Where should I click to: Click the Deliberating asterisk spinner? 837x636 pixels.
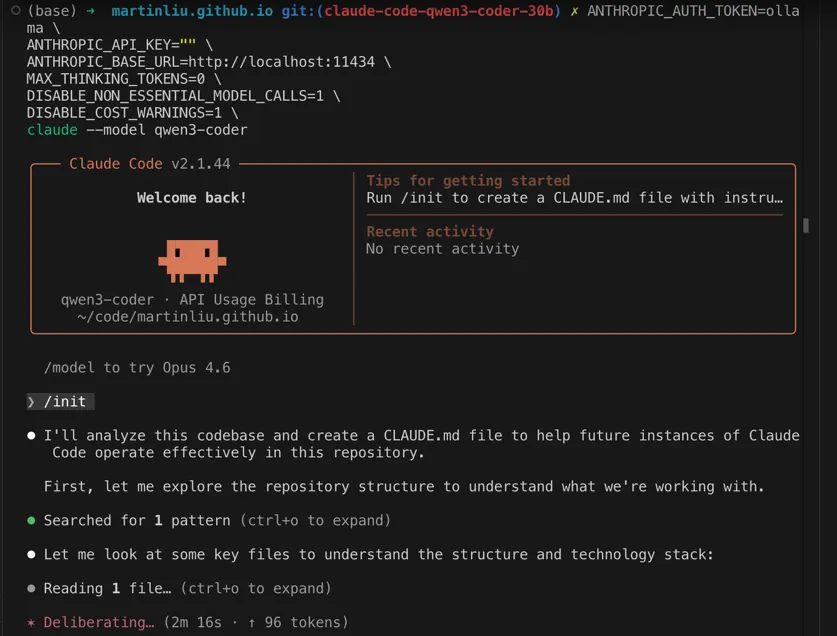click(x=32, y=622)
